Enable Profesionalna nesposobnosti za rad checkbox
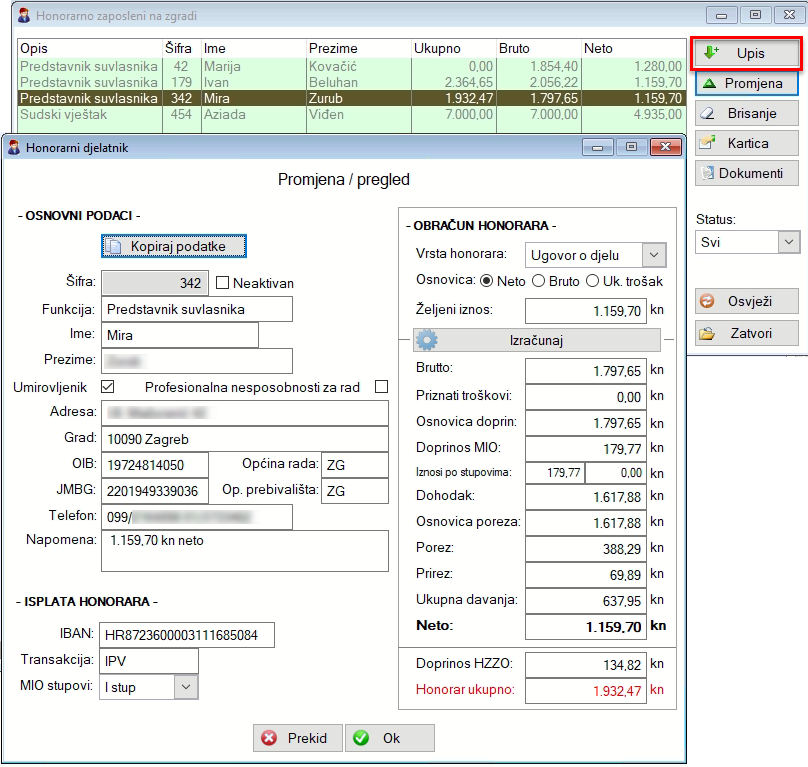 (x=380, y=387)
